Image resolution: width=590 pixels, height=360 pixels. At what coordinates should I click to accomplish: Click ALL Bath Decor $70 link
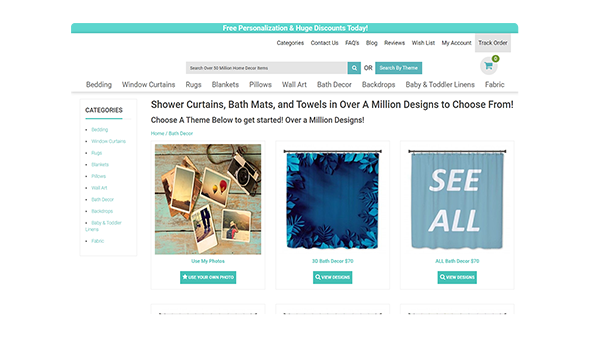457,261
